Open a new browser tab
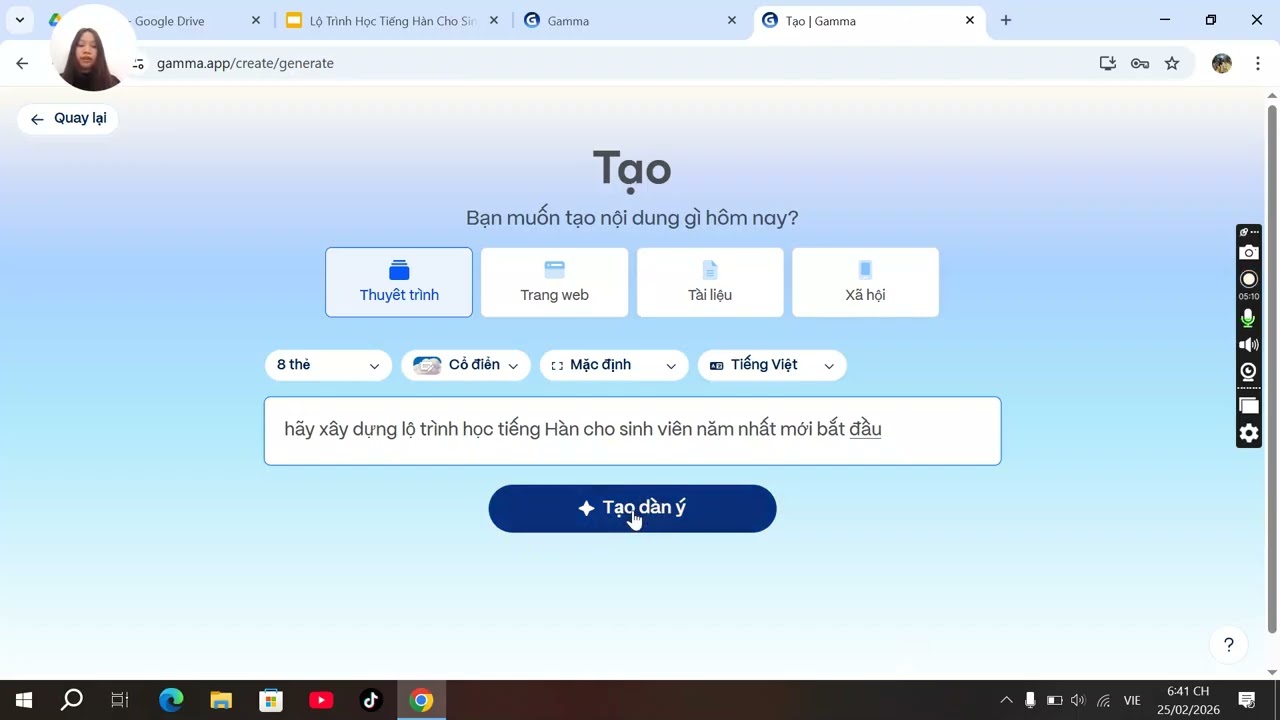 pos(1006,20)
